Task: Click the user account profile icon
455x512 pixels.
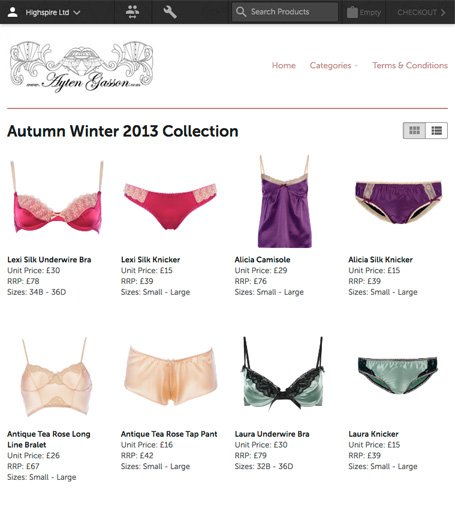Action: [13, 12]
